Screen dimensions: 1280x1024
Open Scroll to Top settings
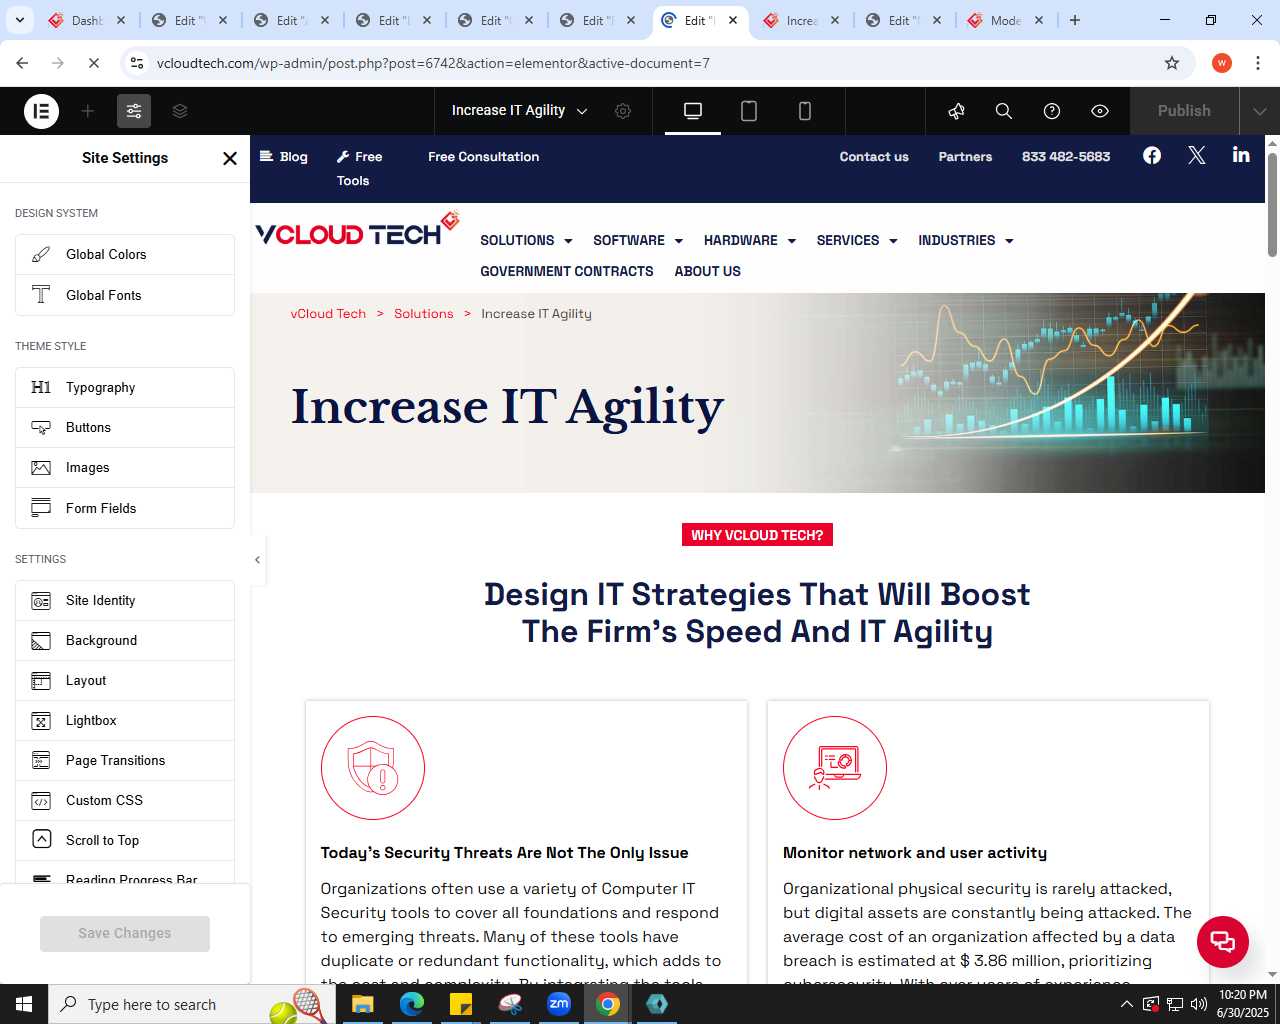point(125,840)
